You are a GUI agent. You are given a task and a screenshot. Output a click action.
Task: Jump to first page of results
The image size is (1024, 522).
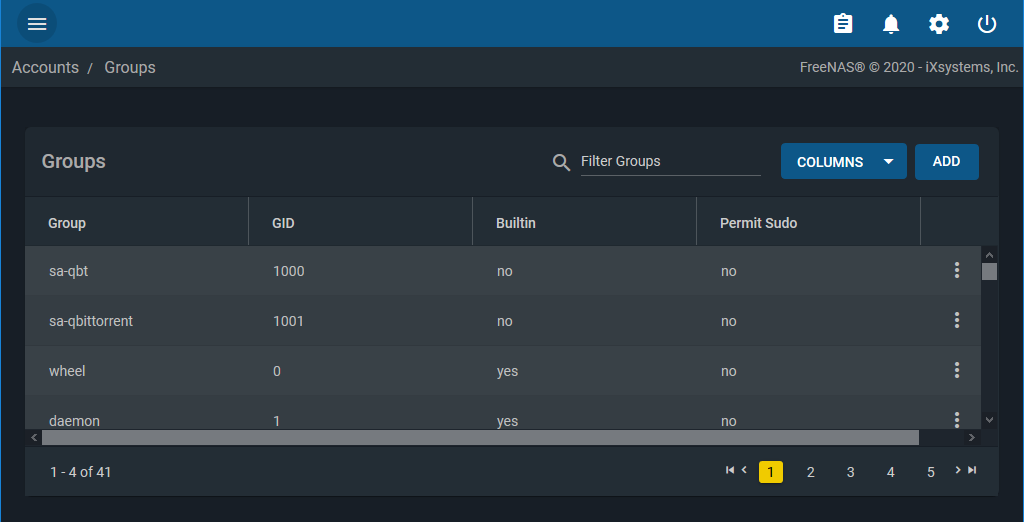(x=730, y=470)
